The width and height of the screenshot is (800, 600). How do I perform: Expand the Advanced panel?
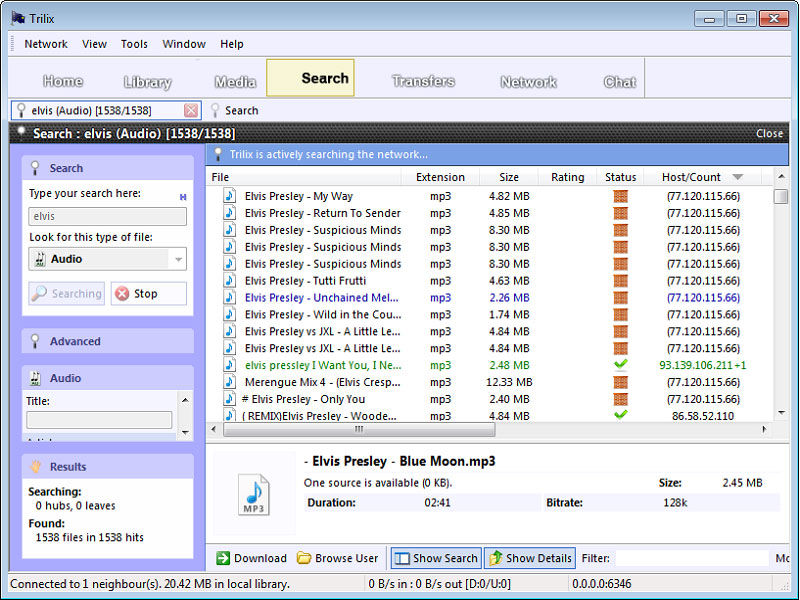[108, 341]
